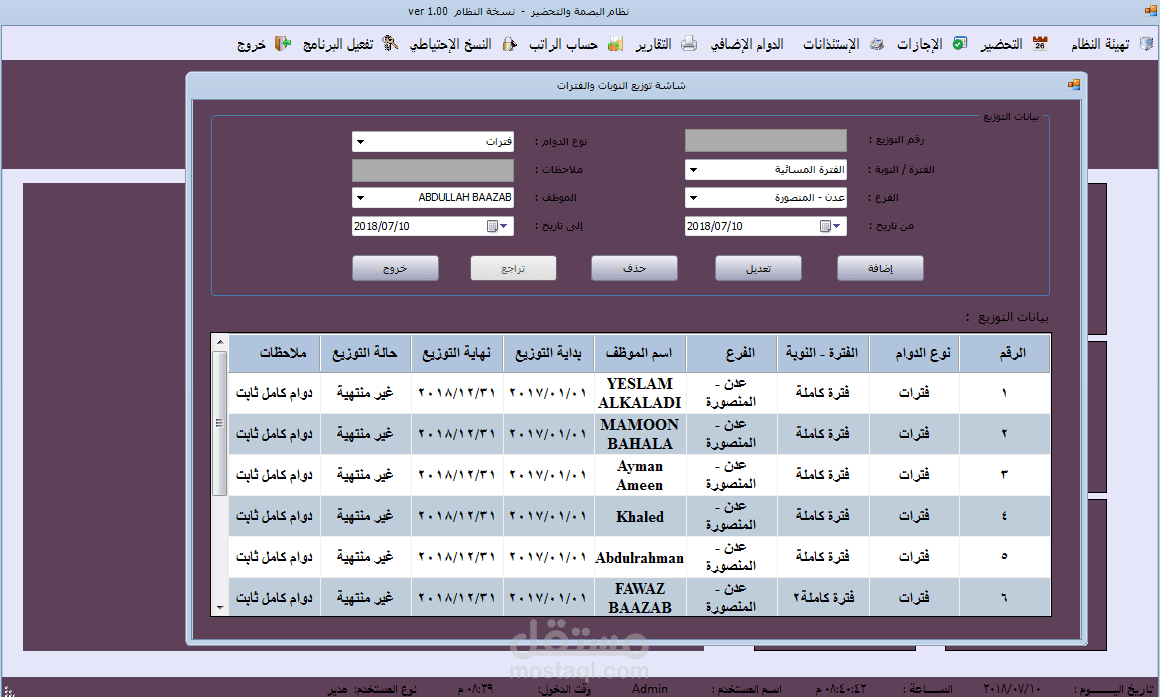Viewport: 1160px width, 697px height.
Task: Click the حذف button
Action: pos(634,269)
